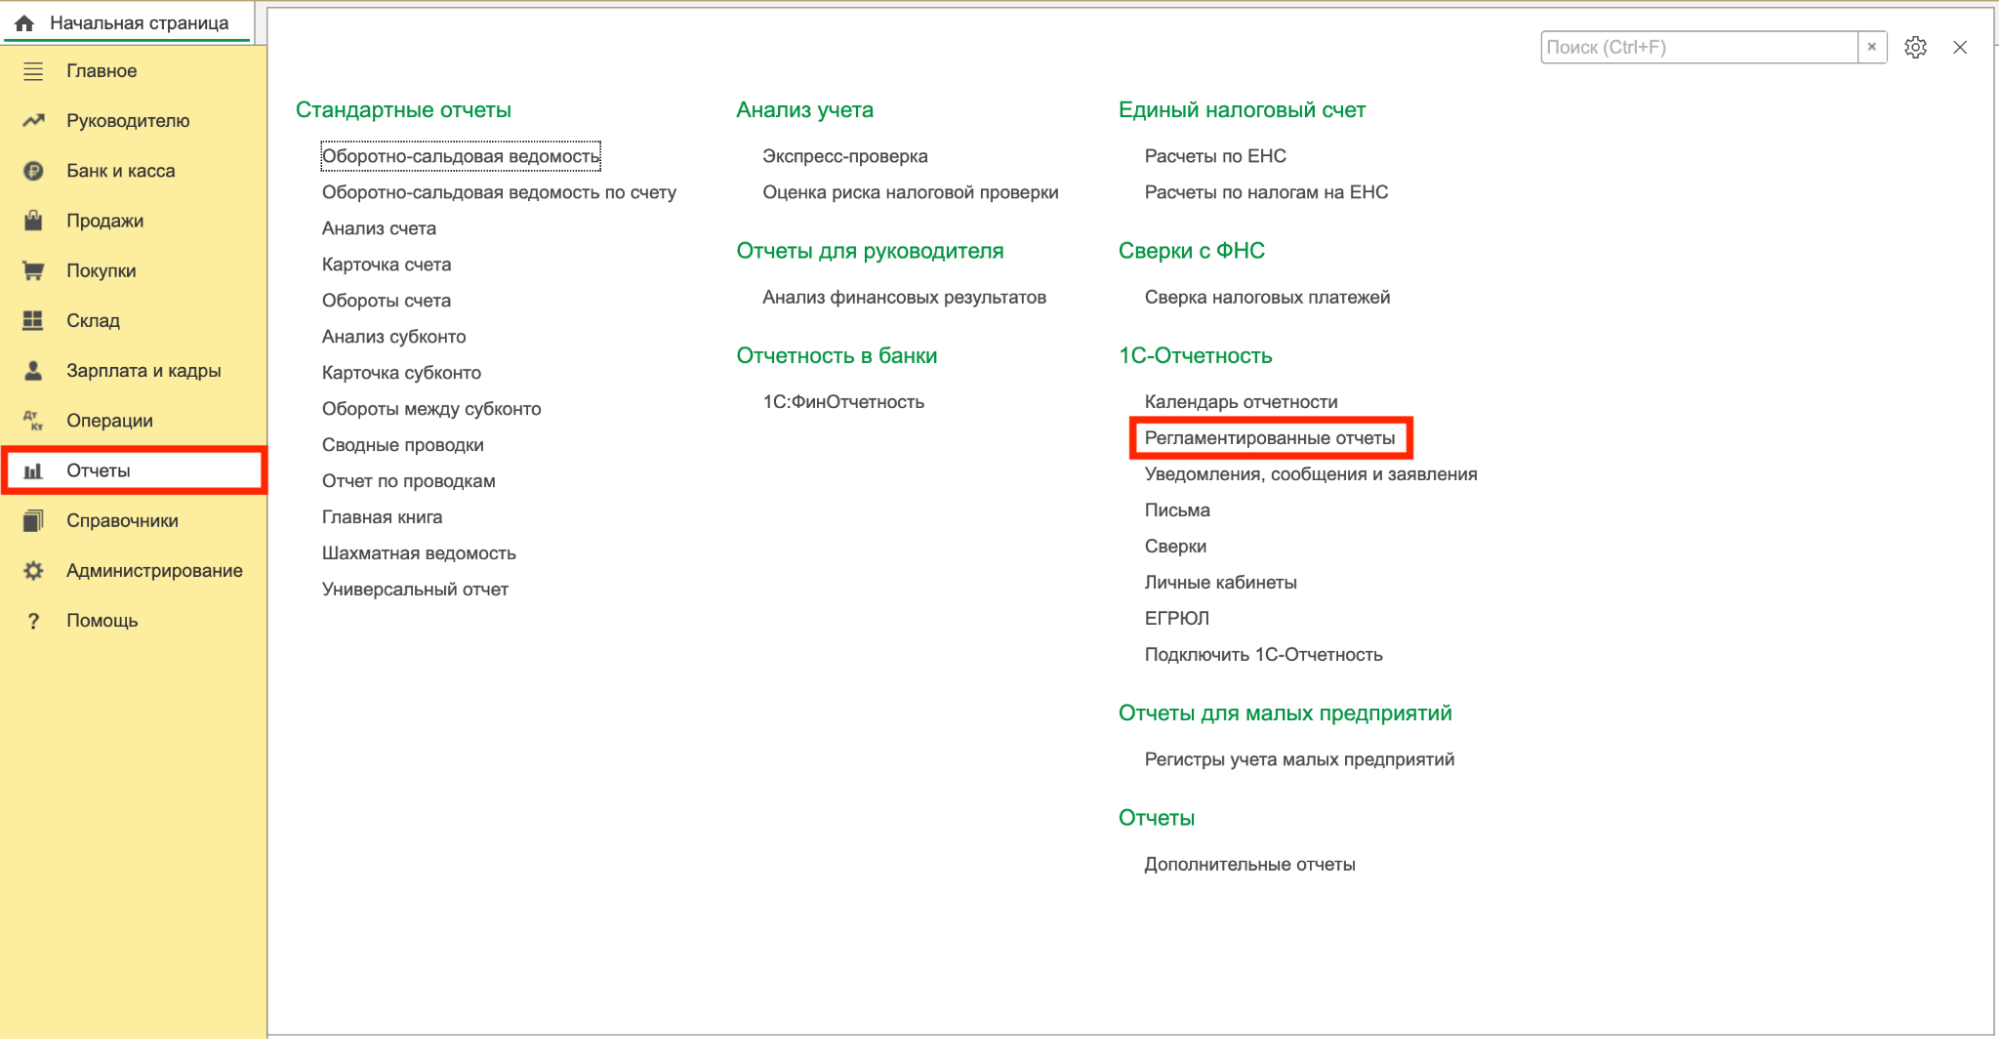Open Карточка субконто report
Screen dimensions: 1999x1039
tap(401, 372)
